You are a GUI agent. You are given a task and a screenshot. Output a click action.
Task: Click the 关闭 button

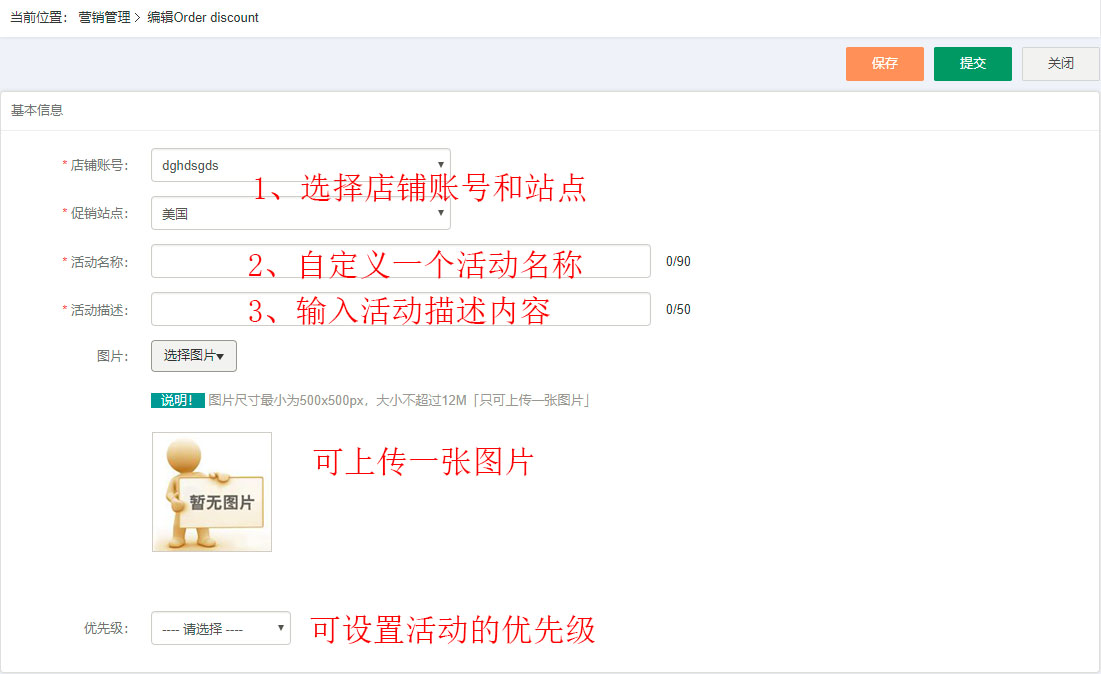tap(1060, 64)
